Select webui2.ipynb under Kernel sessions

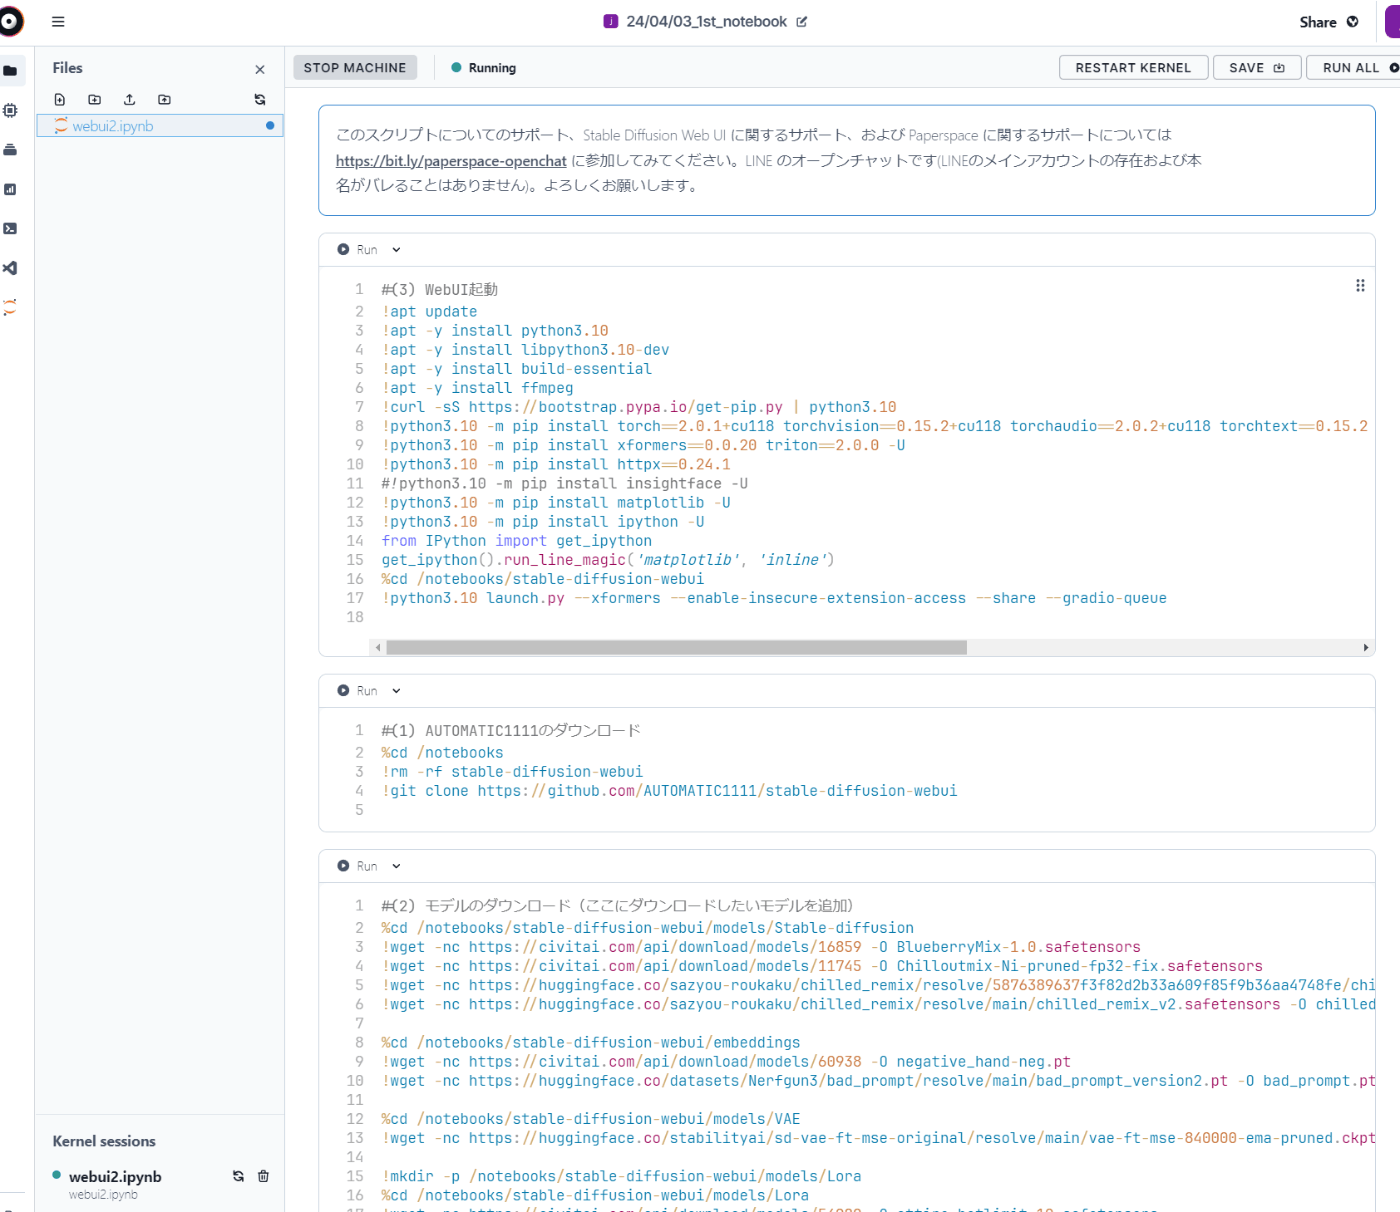pyautogui.click(x=115, y=1177)
